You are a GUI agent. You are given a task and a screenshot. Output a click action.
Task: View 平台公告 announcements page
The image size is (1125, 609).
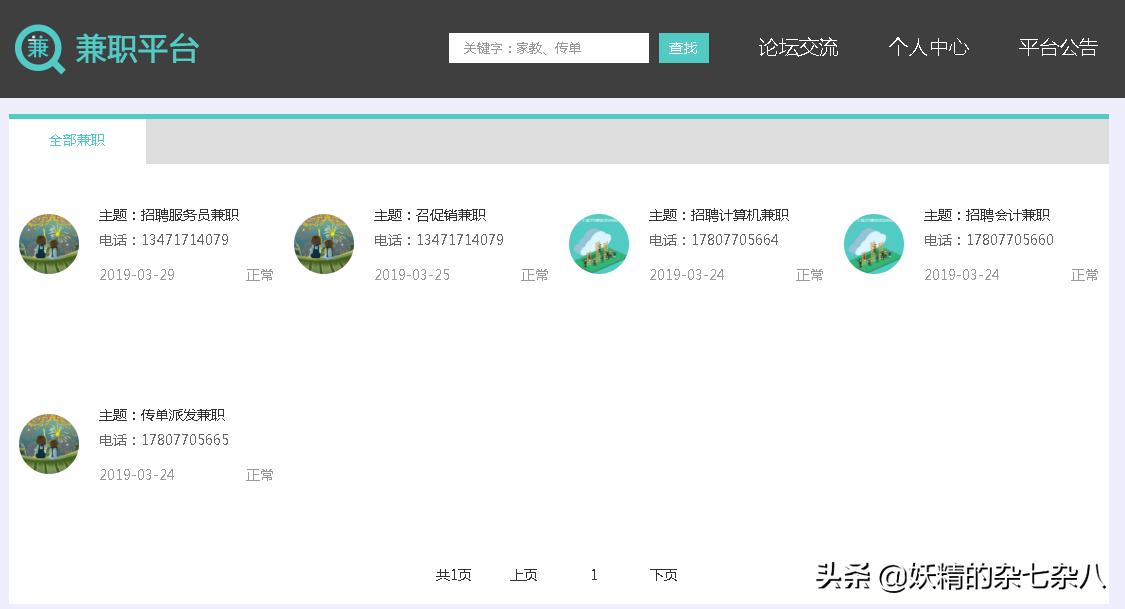[x=1058, y=47]
